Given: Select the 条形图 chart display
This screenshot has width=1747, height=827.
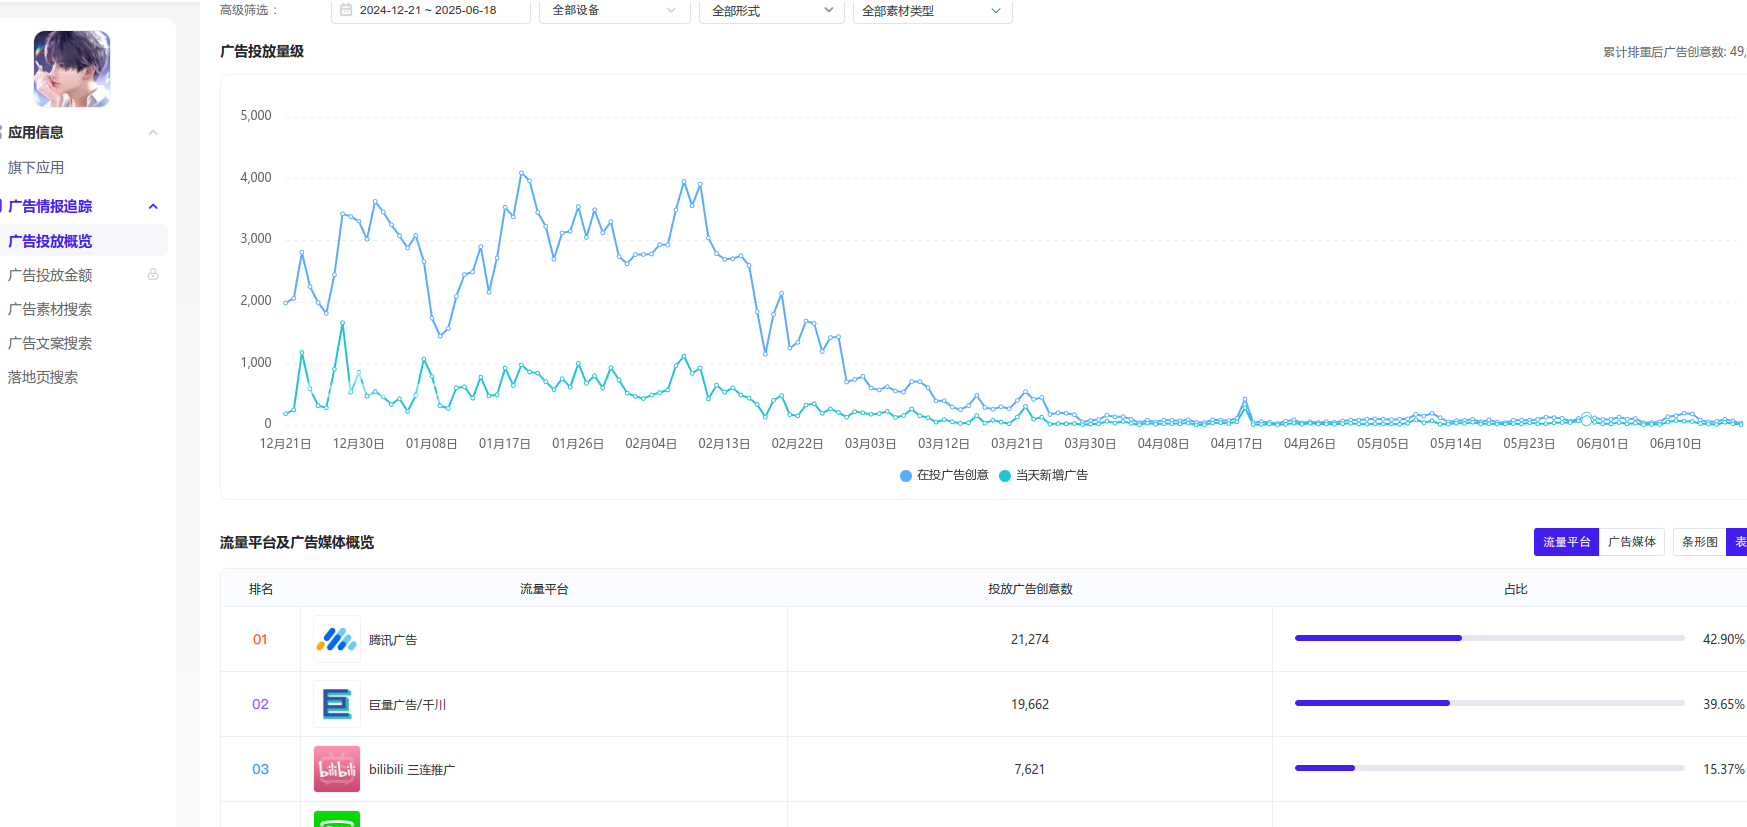Looking at the screenshot, I should tap(1699, 542).
